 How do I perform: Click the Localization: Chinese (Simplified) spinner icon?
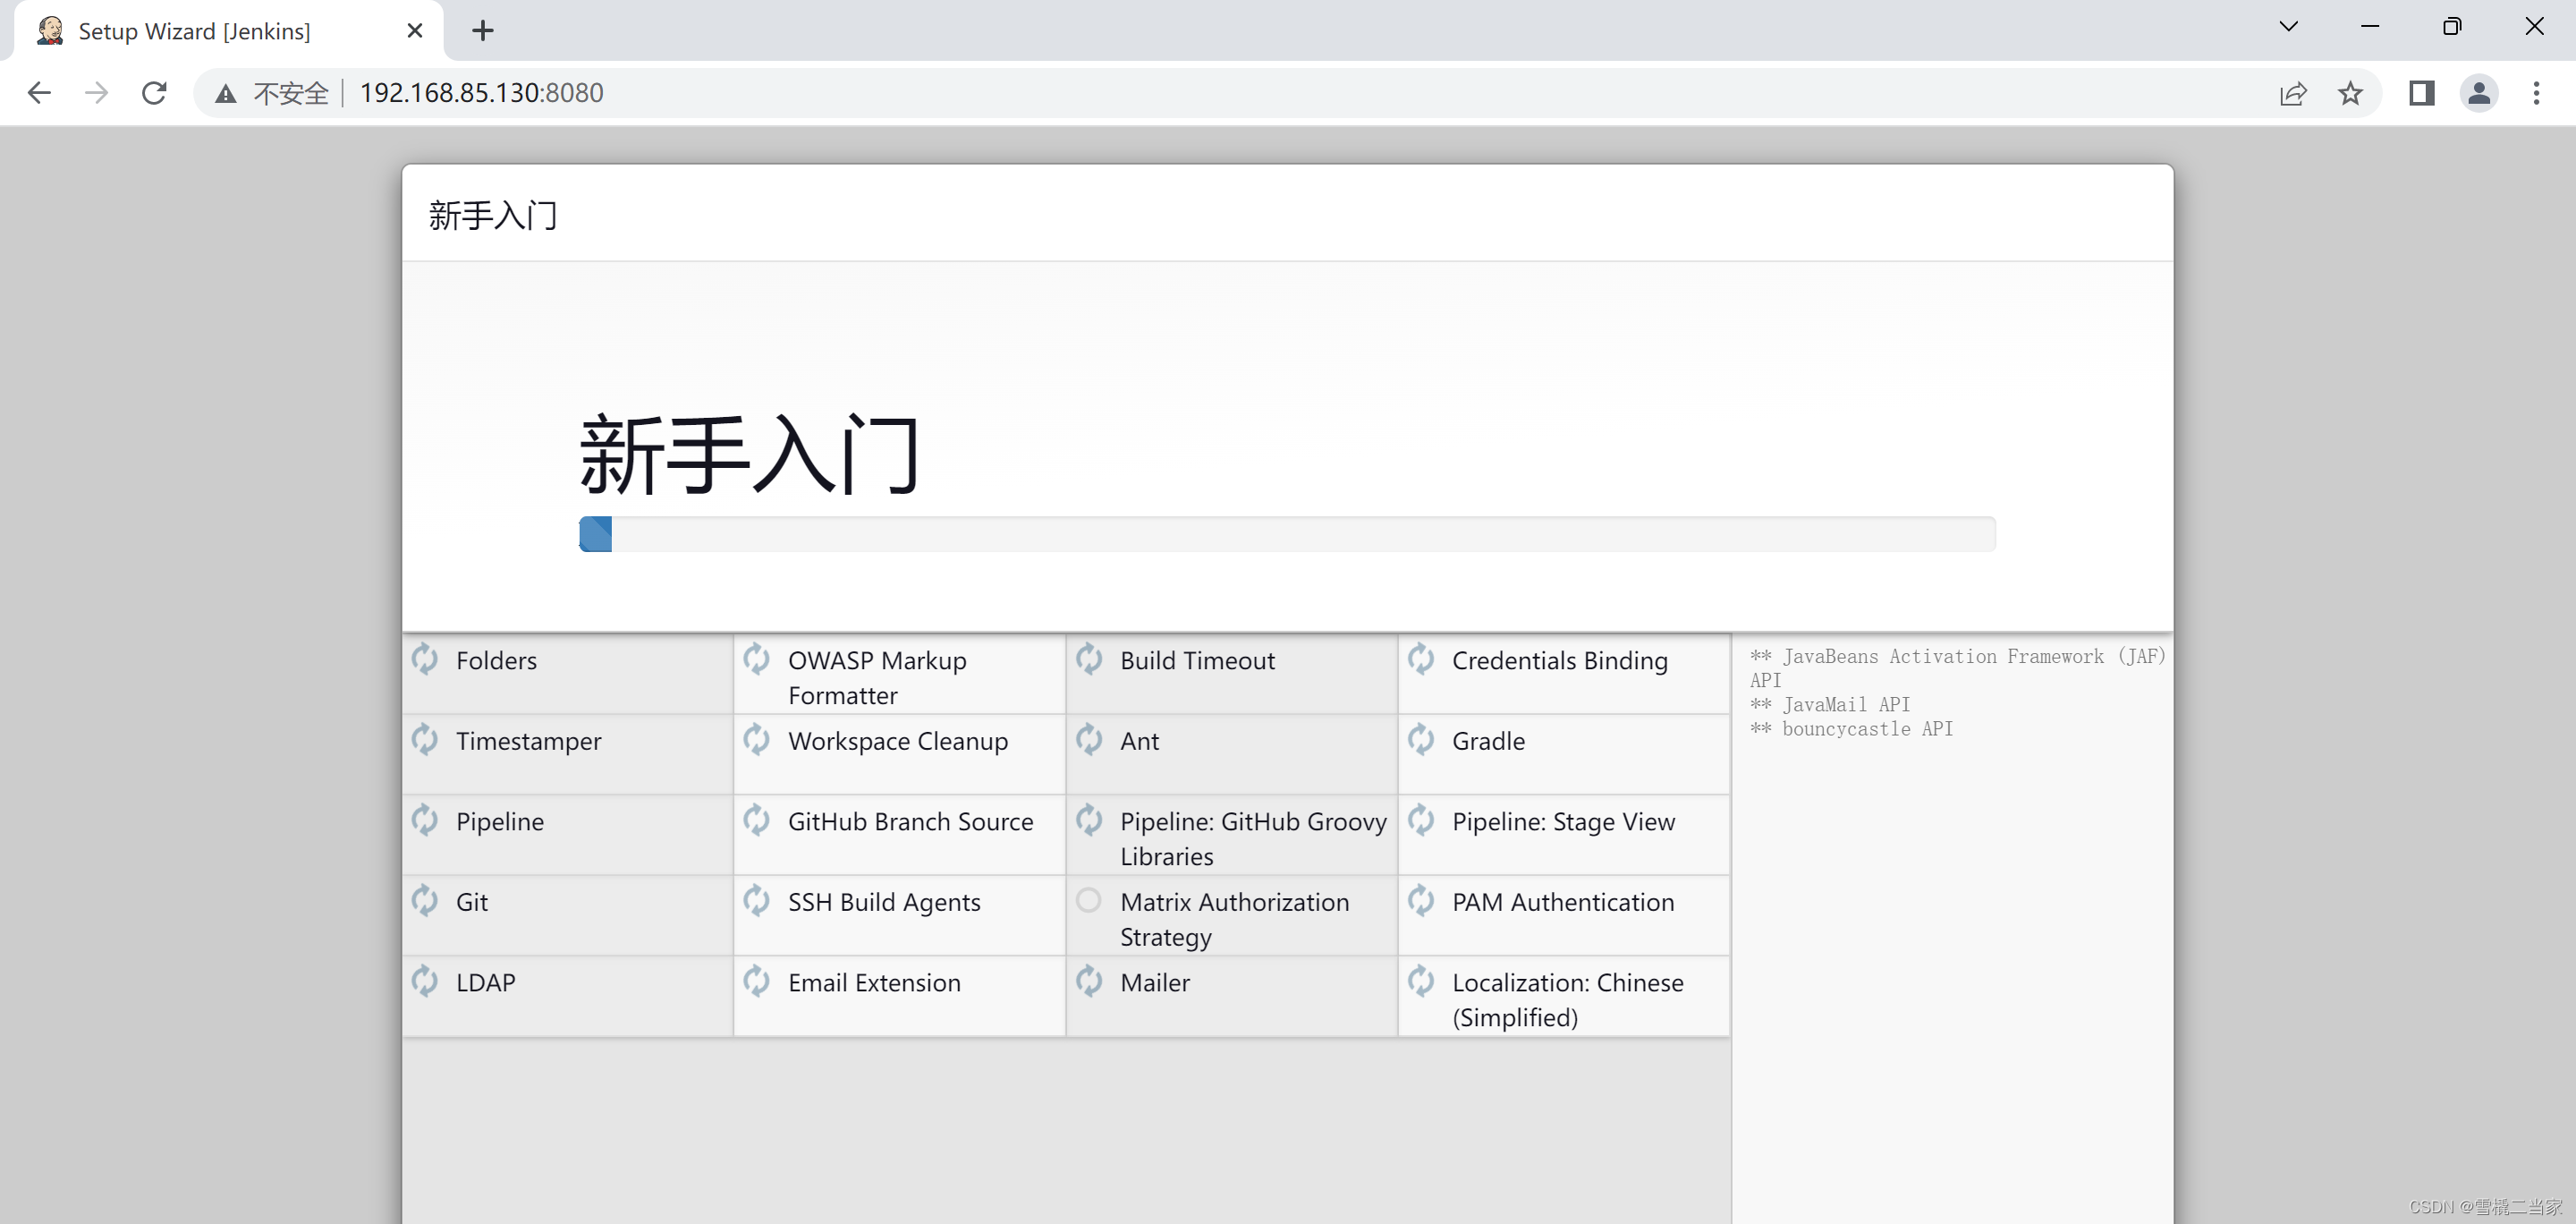click(1421, 981)
